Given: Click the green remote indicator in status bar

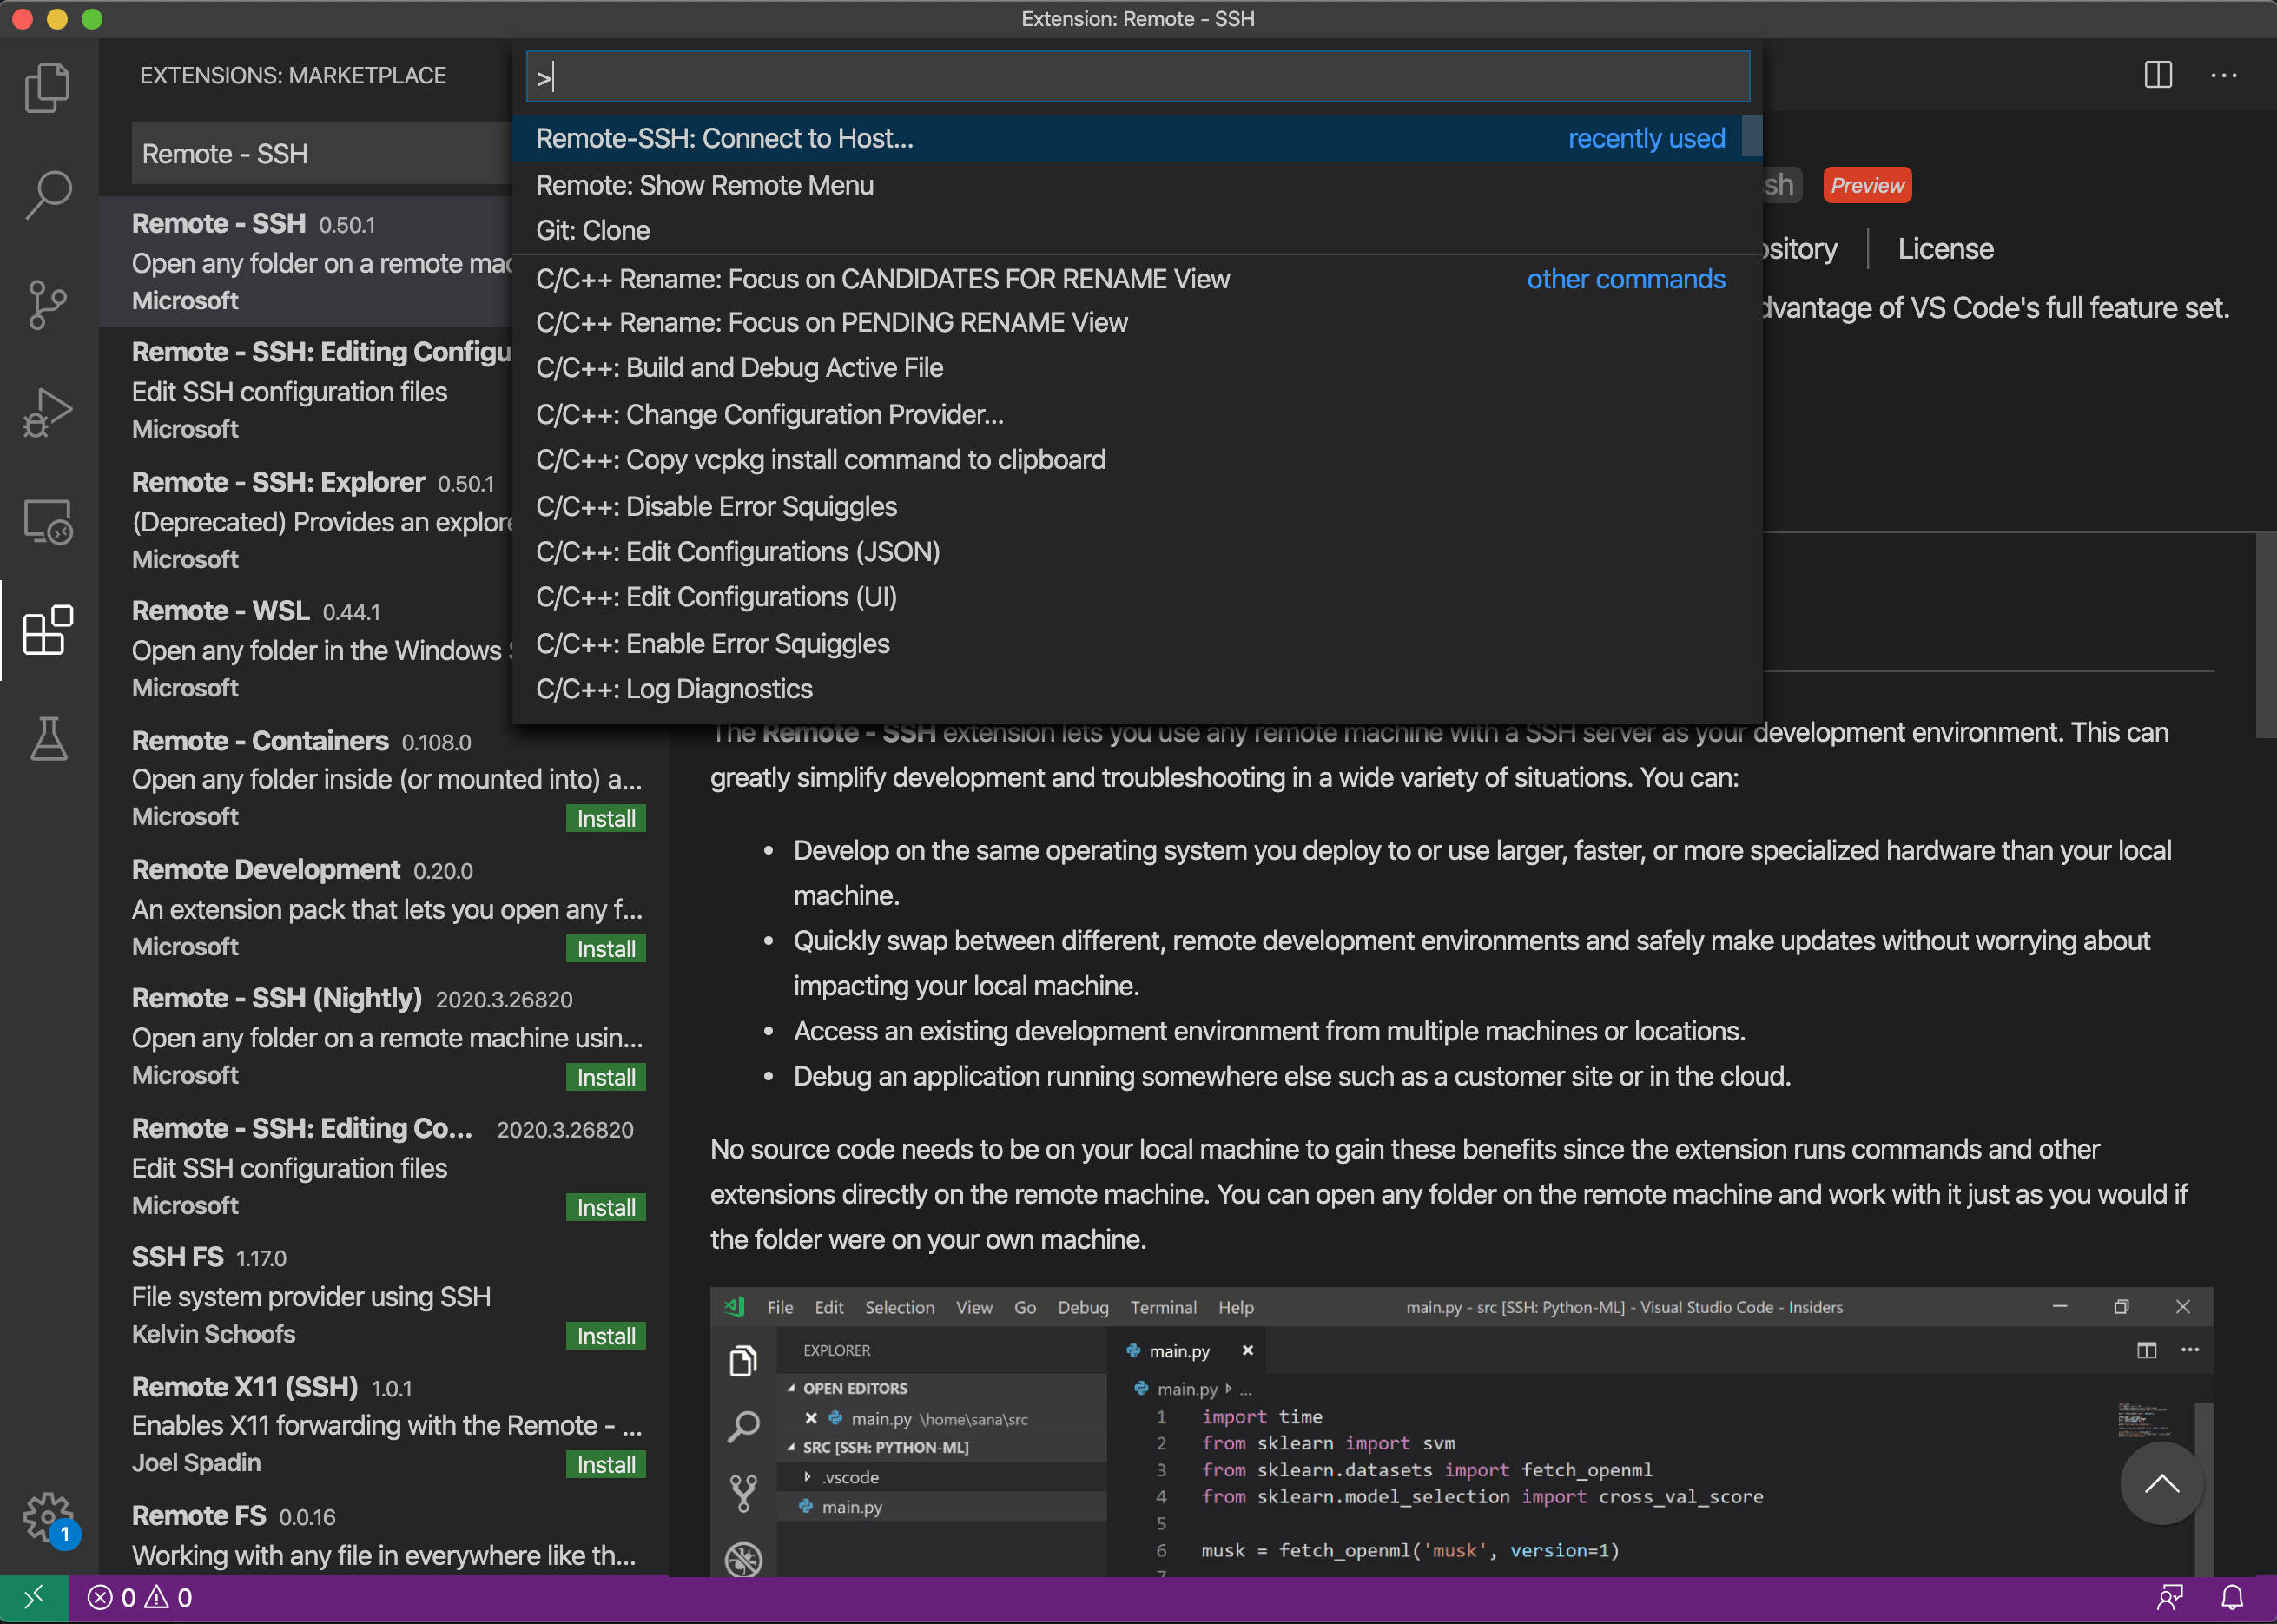Looking at the screenshot, I should pos(34,1597).
